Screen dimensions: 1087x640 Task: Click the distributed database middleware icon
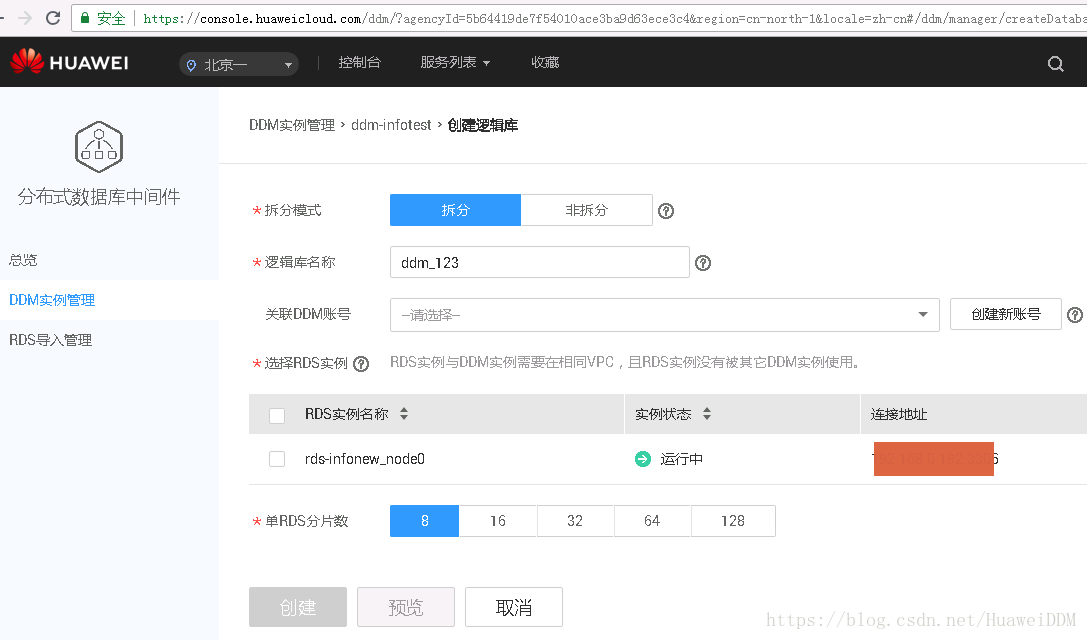[99, 147]
